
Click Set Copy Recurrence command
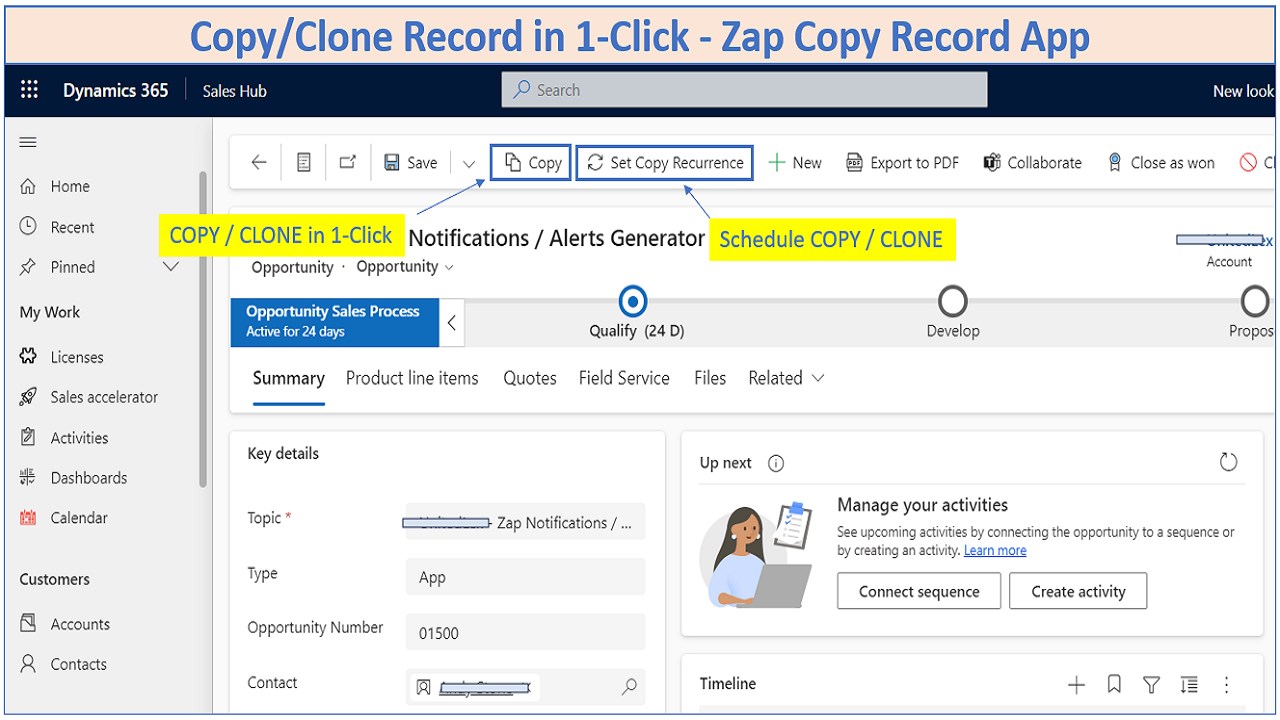[x=665, y=162]
